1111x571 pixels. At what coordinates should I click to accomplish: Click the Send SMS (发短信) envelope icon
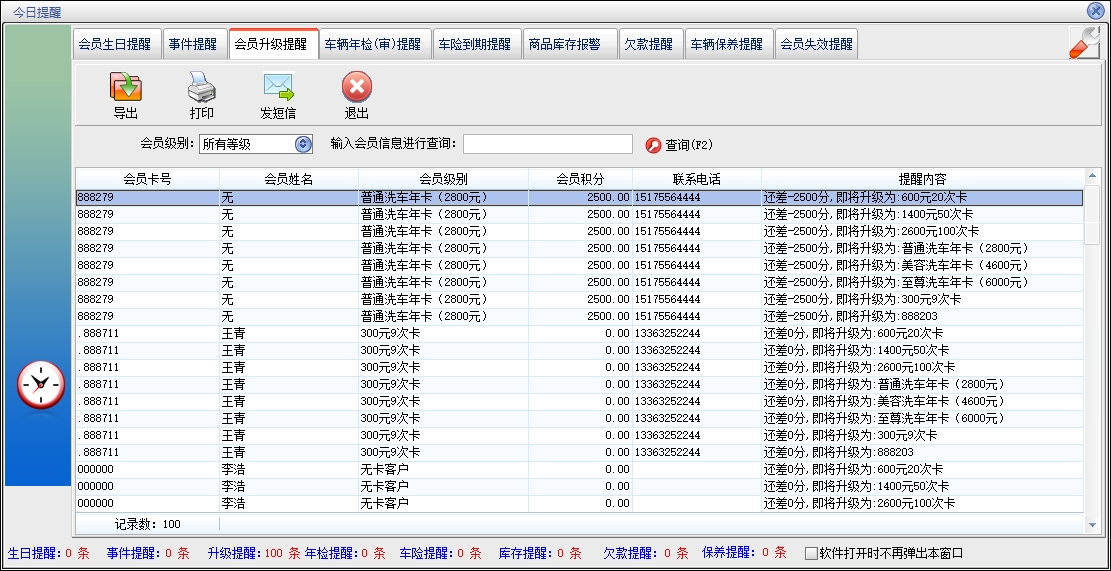[x=278, y=88]
